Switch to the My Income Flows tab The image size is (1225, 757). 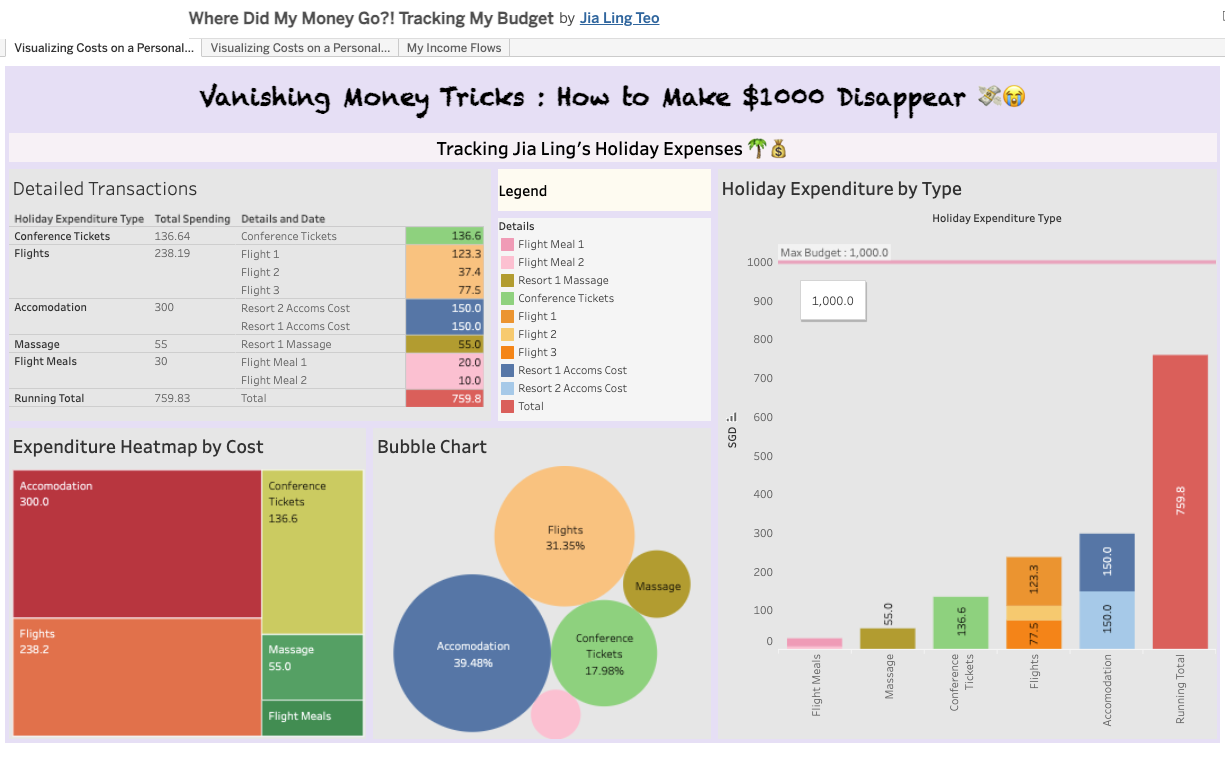(454, 48)
